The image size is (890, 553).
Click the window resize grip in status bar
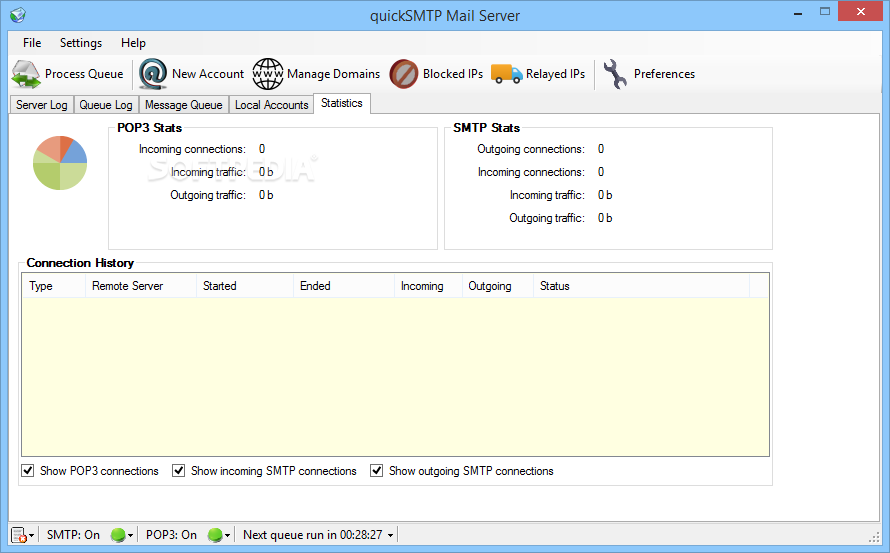click(x=874, y=537)
